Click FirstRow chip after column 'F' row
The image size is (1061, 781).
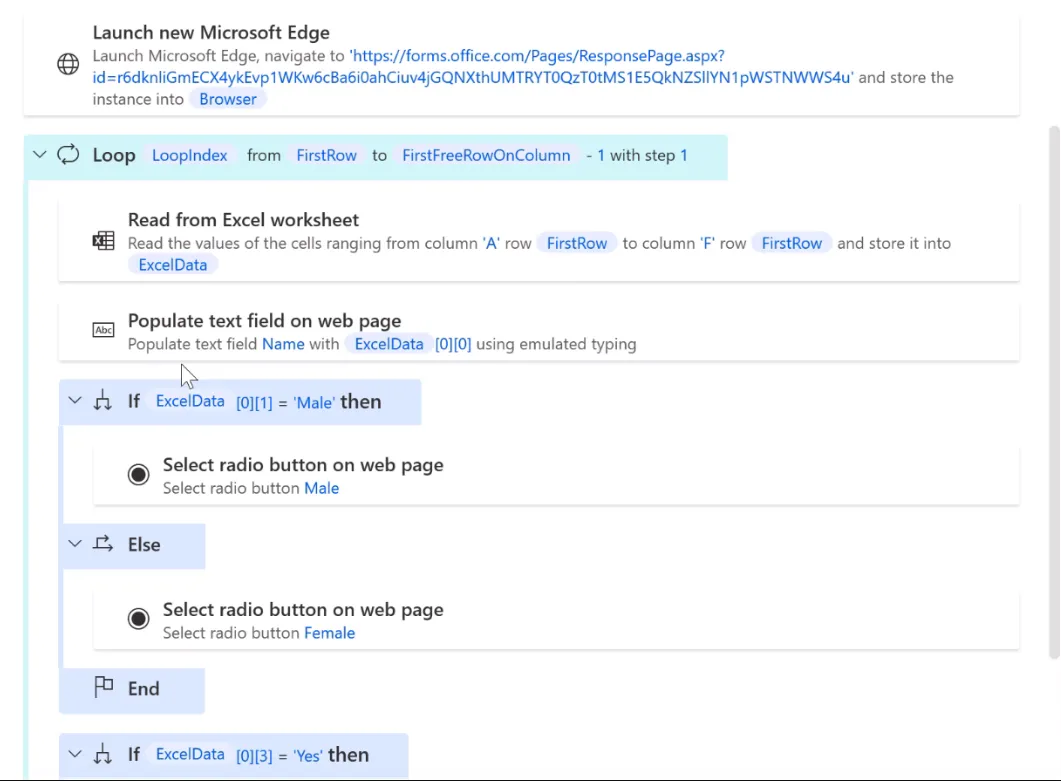click(792, 243)
